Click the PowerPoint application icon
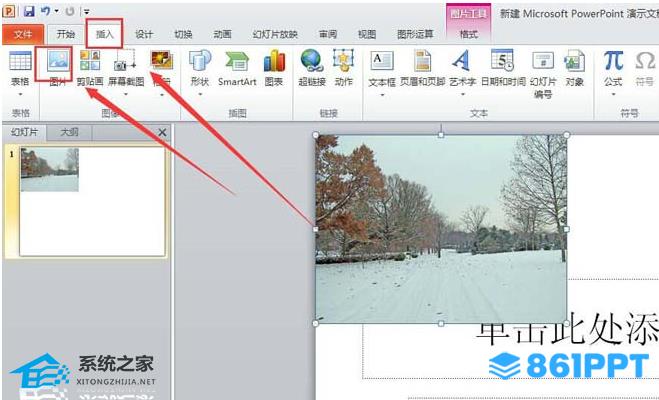Viewport: 659px width, 400px height. pyautogui.click(x=9, y=11)
